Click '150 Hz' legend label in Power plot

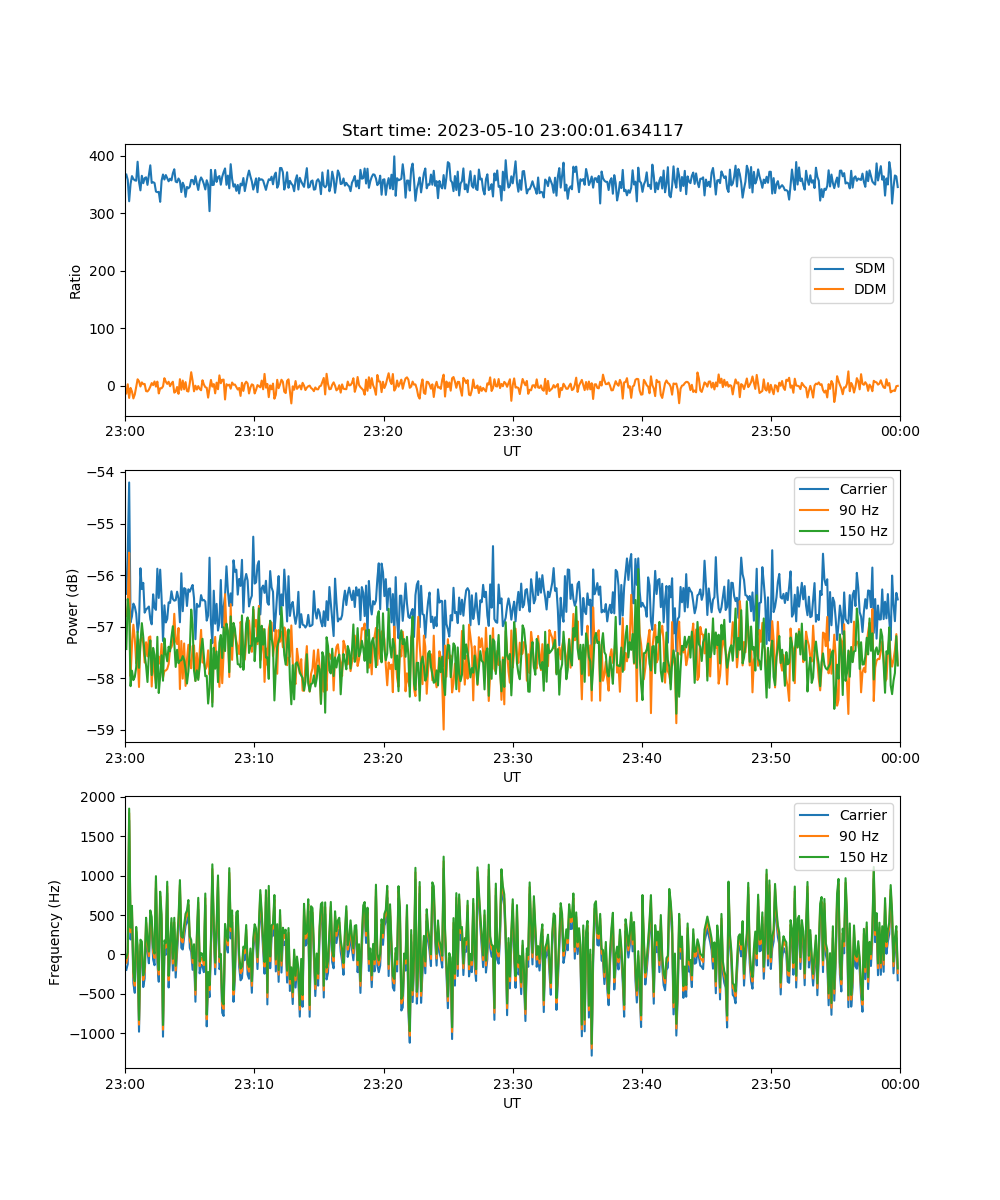point(862,531)
